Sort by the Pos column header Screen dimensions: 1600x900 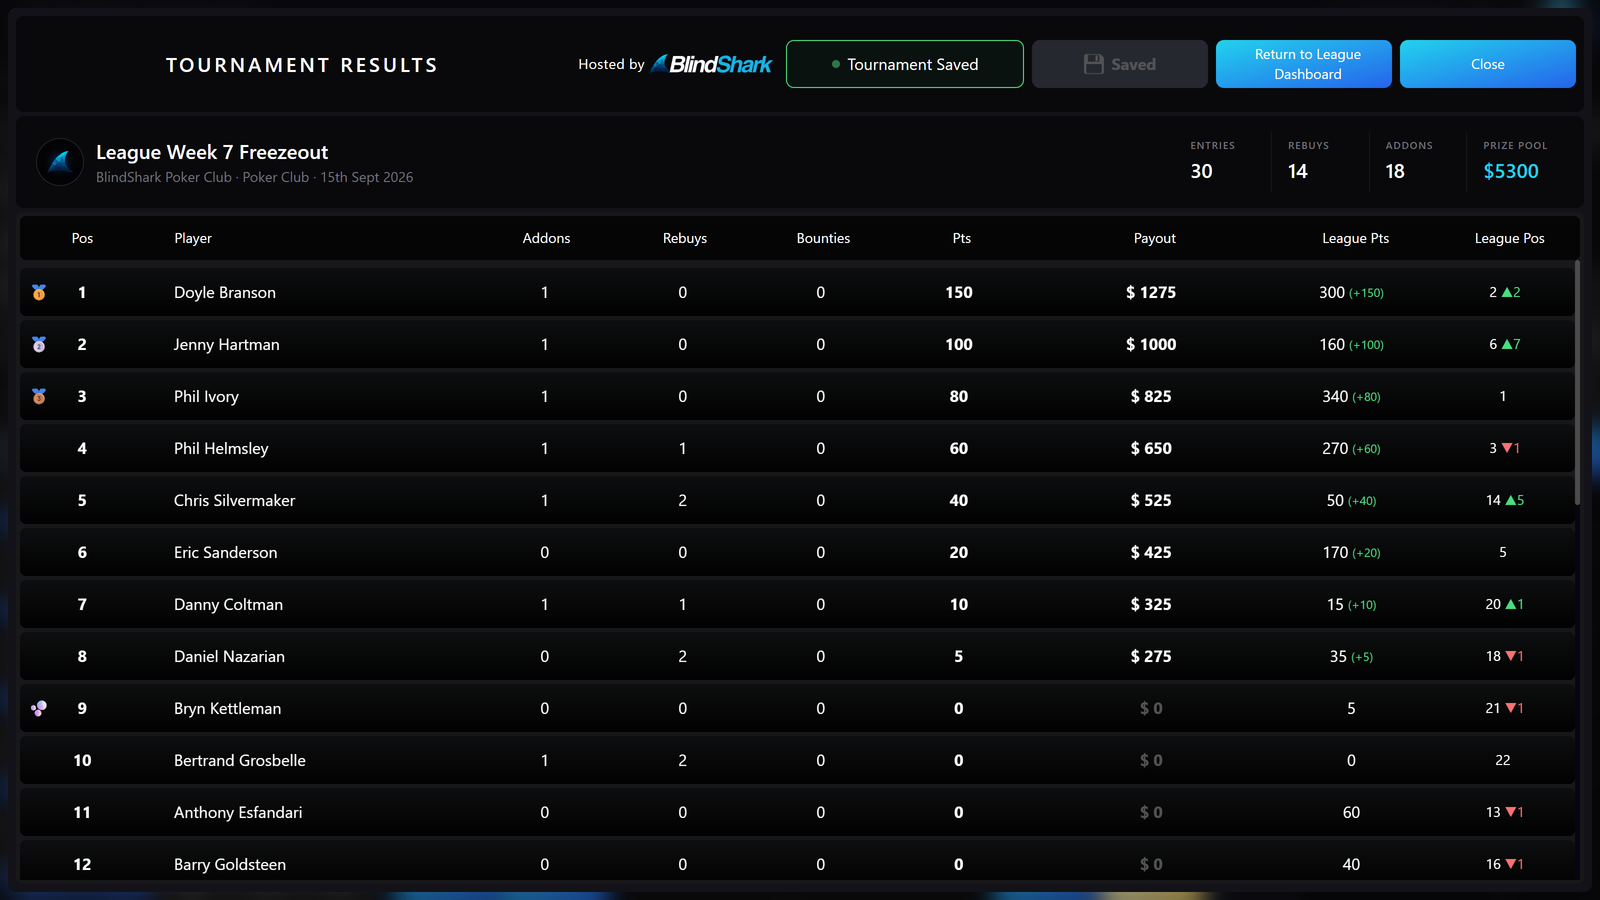pyautogui.click(x=82, y=238)
